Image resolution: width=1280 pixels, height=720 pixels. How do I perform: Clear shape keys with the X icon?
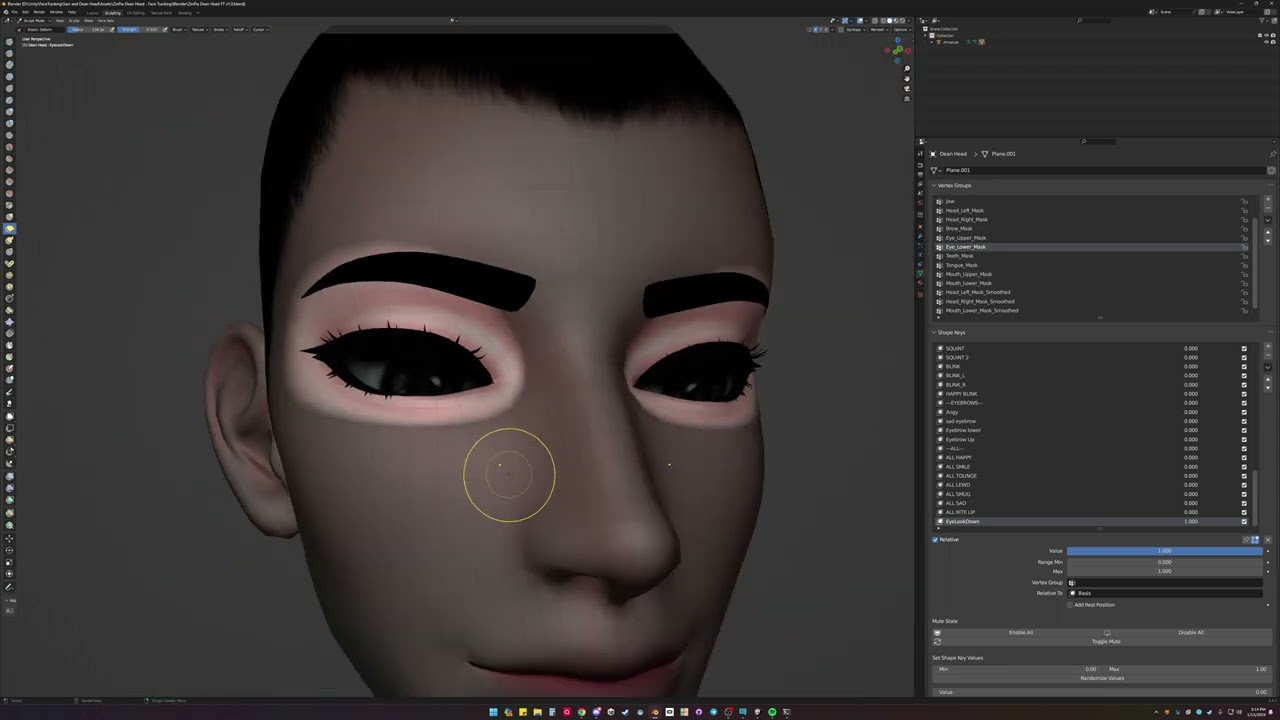[1268, 540]
